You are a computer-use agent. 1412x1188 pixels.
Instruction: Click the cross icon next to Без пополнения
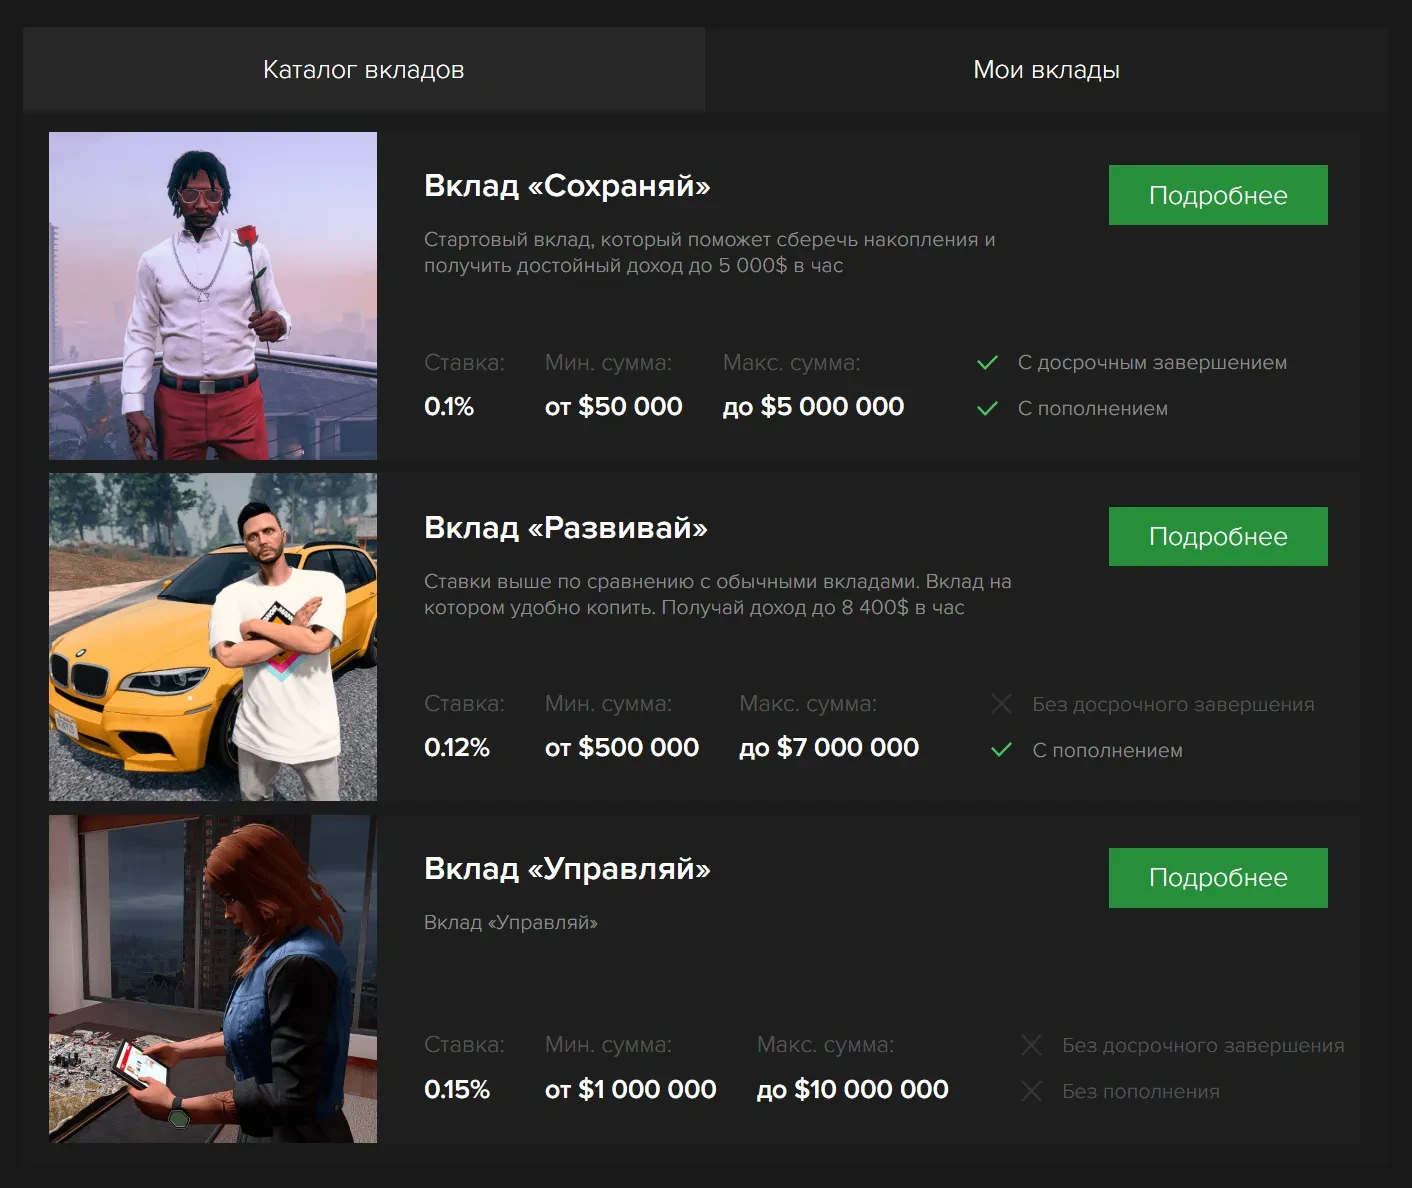[1031, 1091]
